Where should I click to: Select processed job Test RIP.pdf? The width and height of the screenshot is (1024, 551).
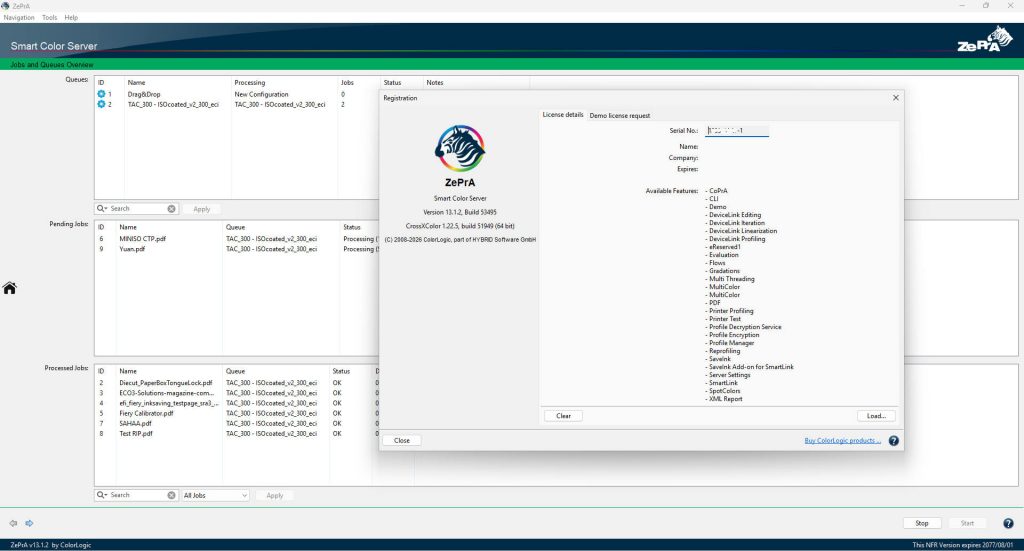point(136,433)
